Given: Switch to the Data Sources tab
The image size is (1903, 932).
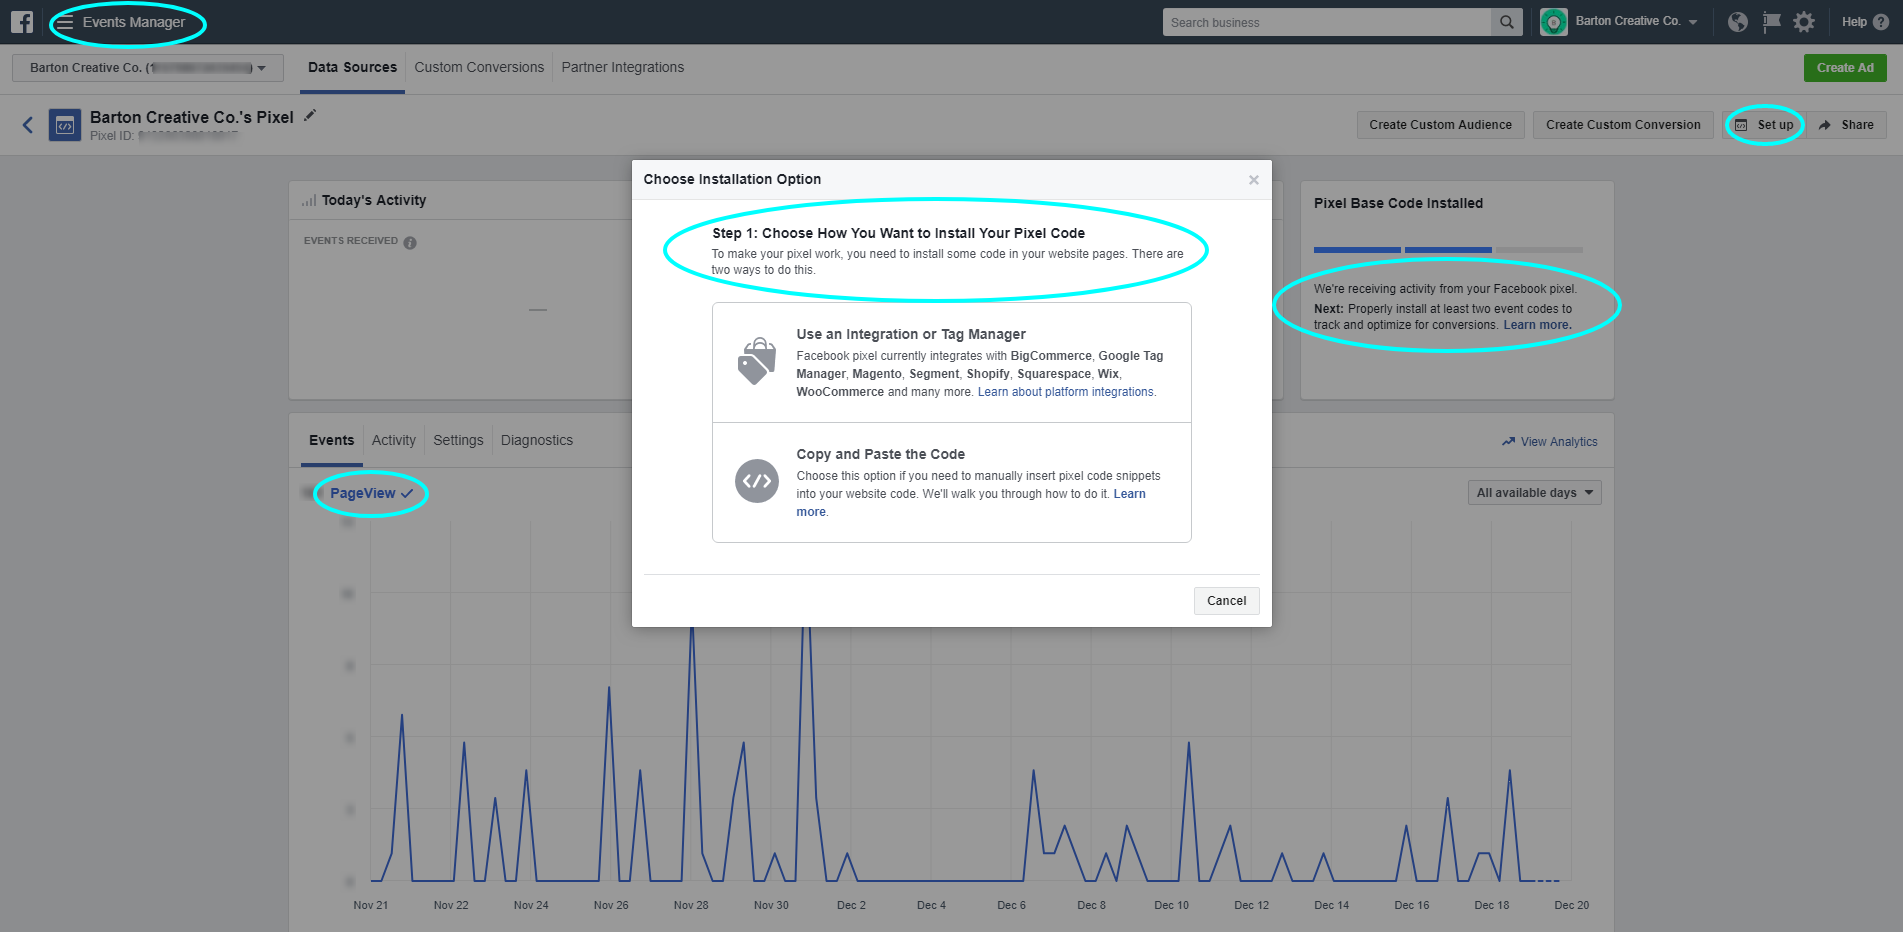Looking at the screenshot, I should click(352, 67).
